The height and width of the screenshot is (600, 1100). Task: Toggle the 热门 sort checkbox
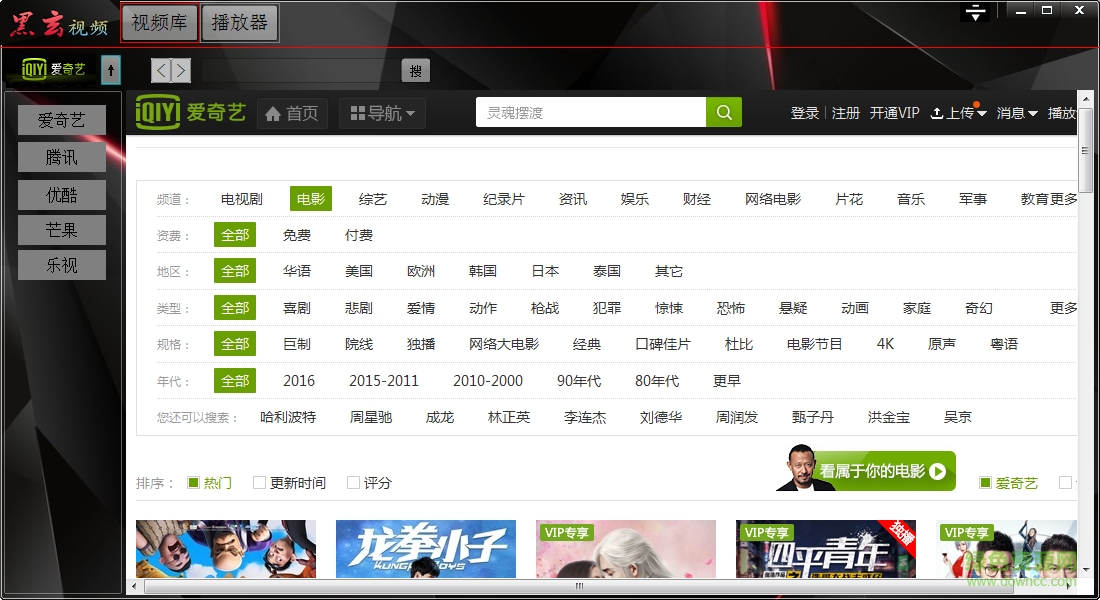(194, 483)
